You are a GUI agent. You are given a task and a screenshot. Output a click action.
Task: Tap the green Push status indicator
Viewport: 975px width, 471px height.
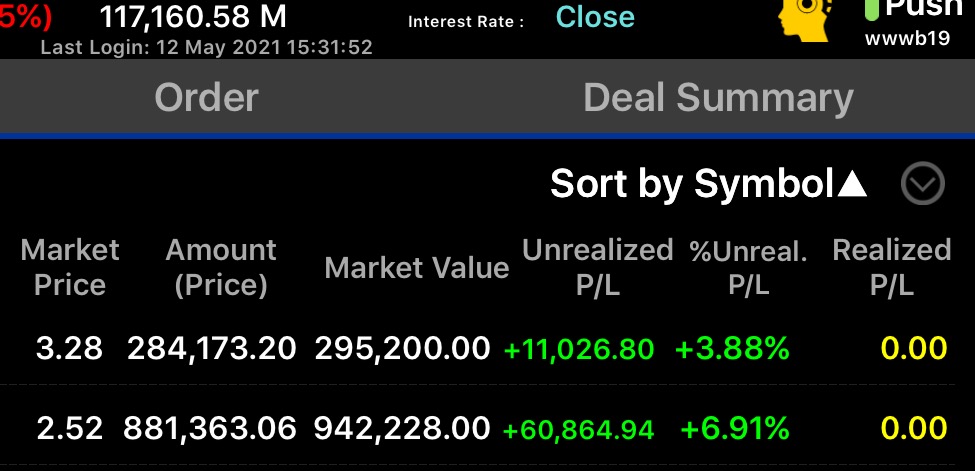910,10
